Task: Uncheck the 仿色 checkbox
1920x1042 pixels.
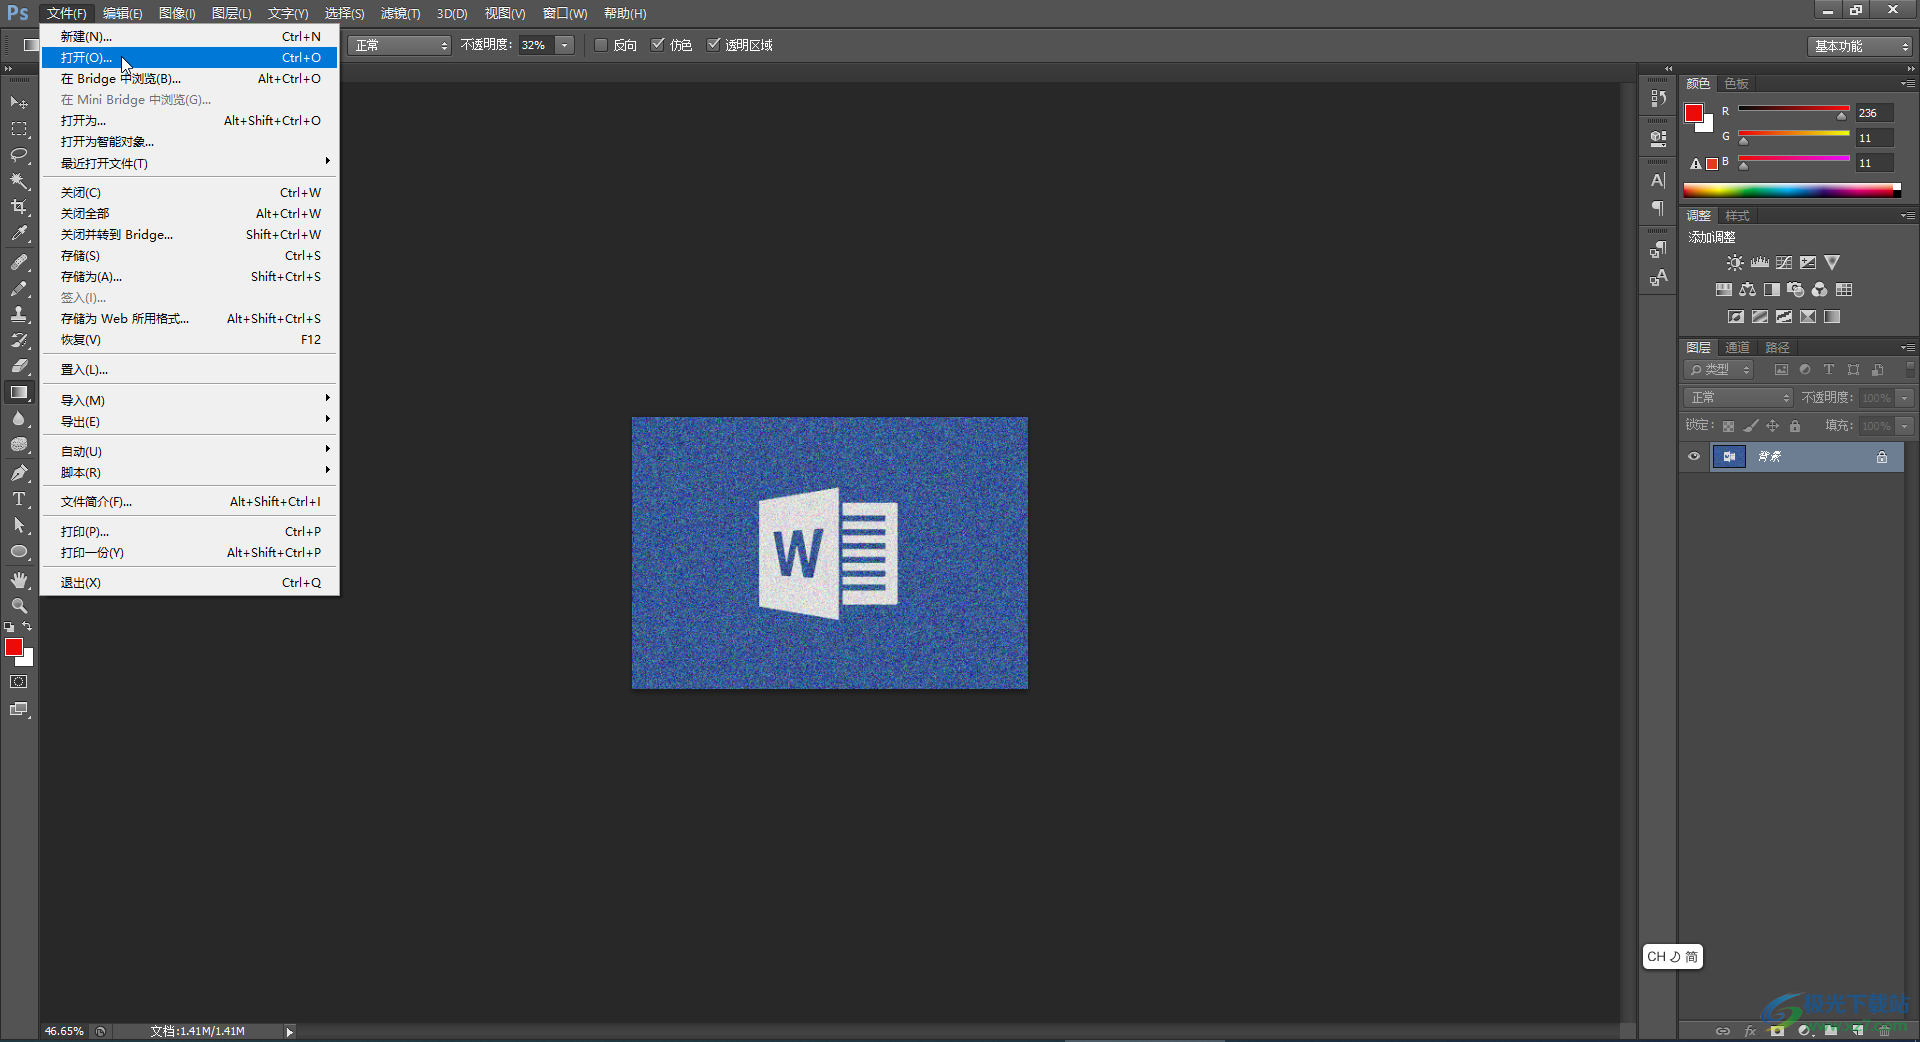Action: (x=658, y=45)
